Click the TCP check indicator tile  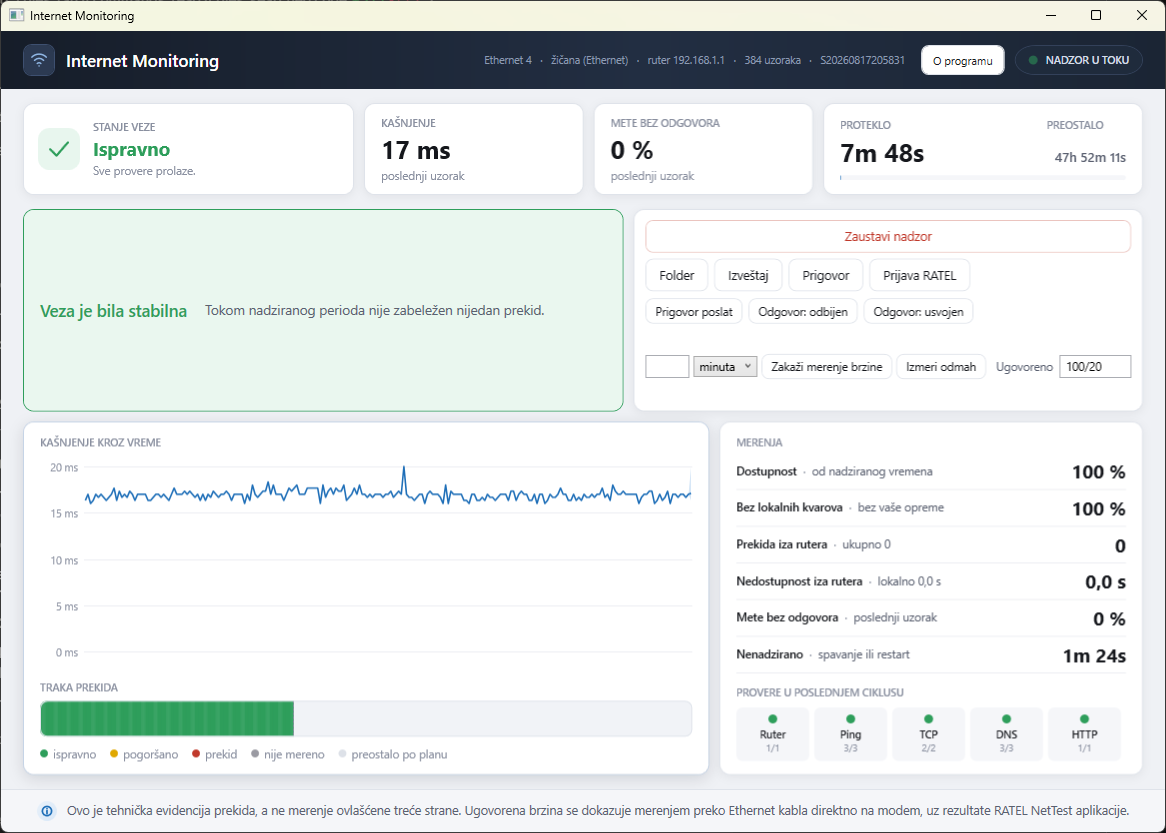tap(928, 733)
